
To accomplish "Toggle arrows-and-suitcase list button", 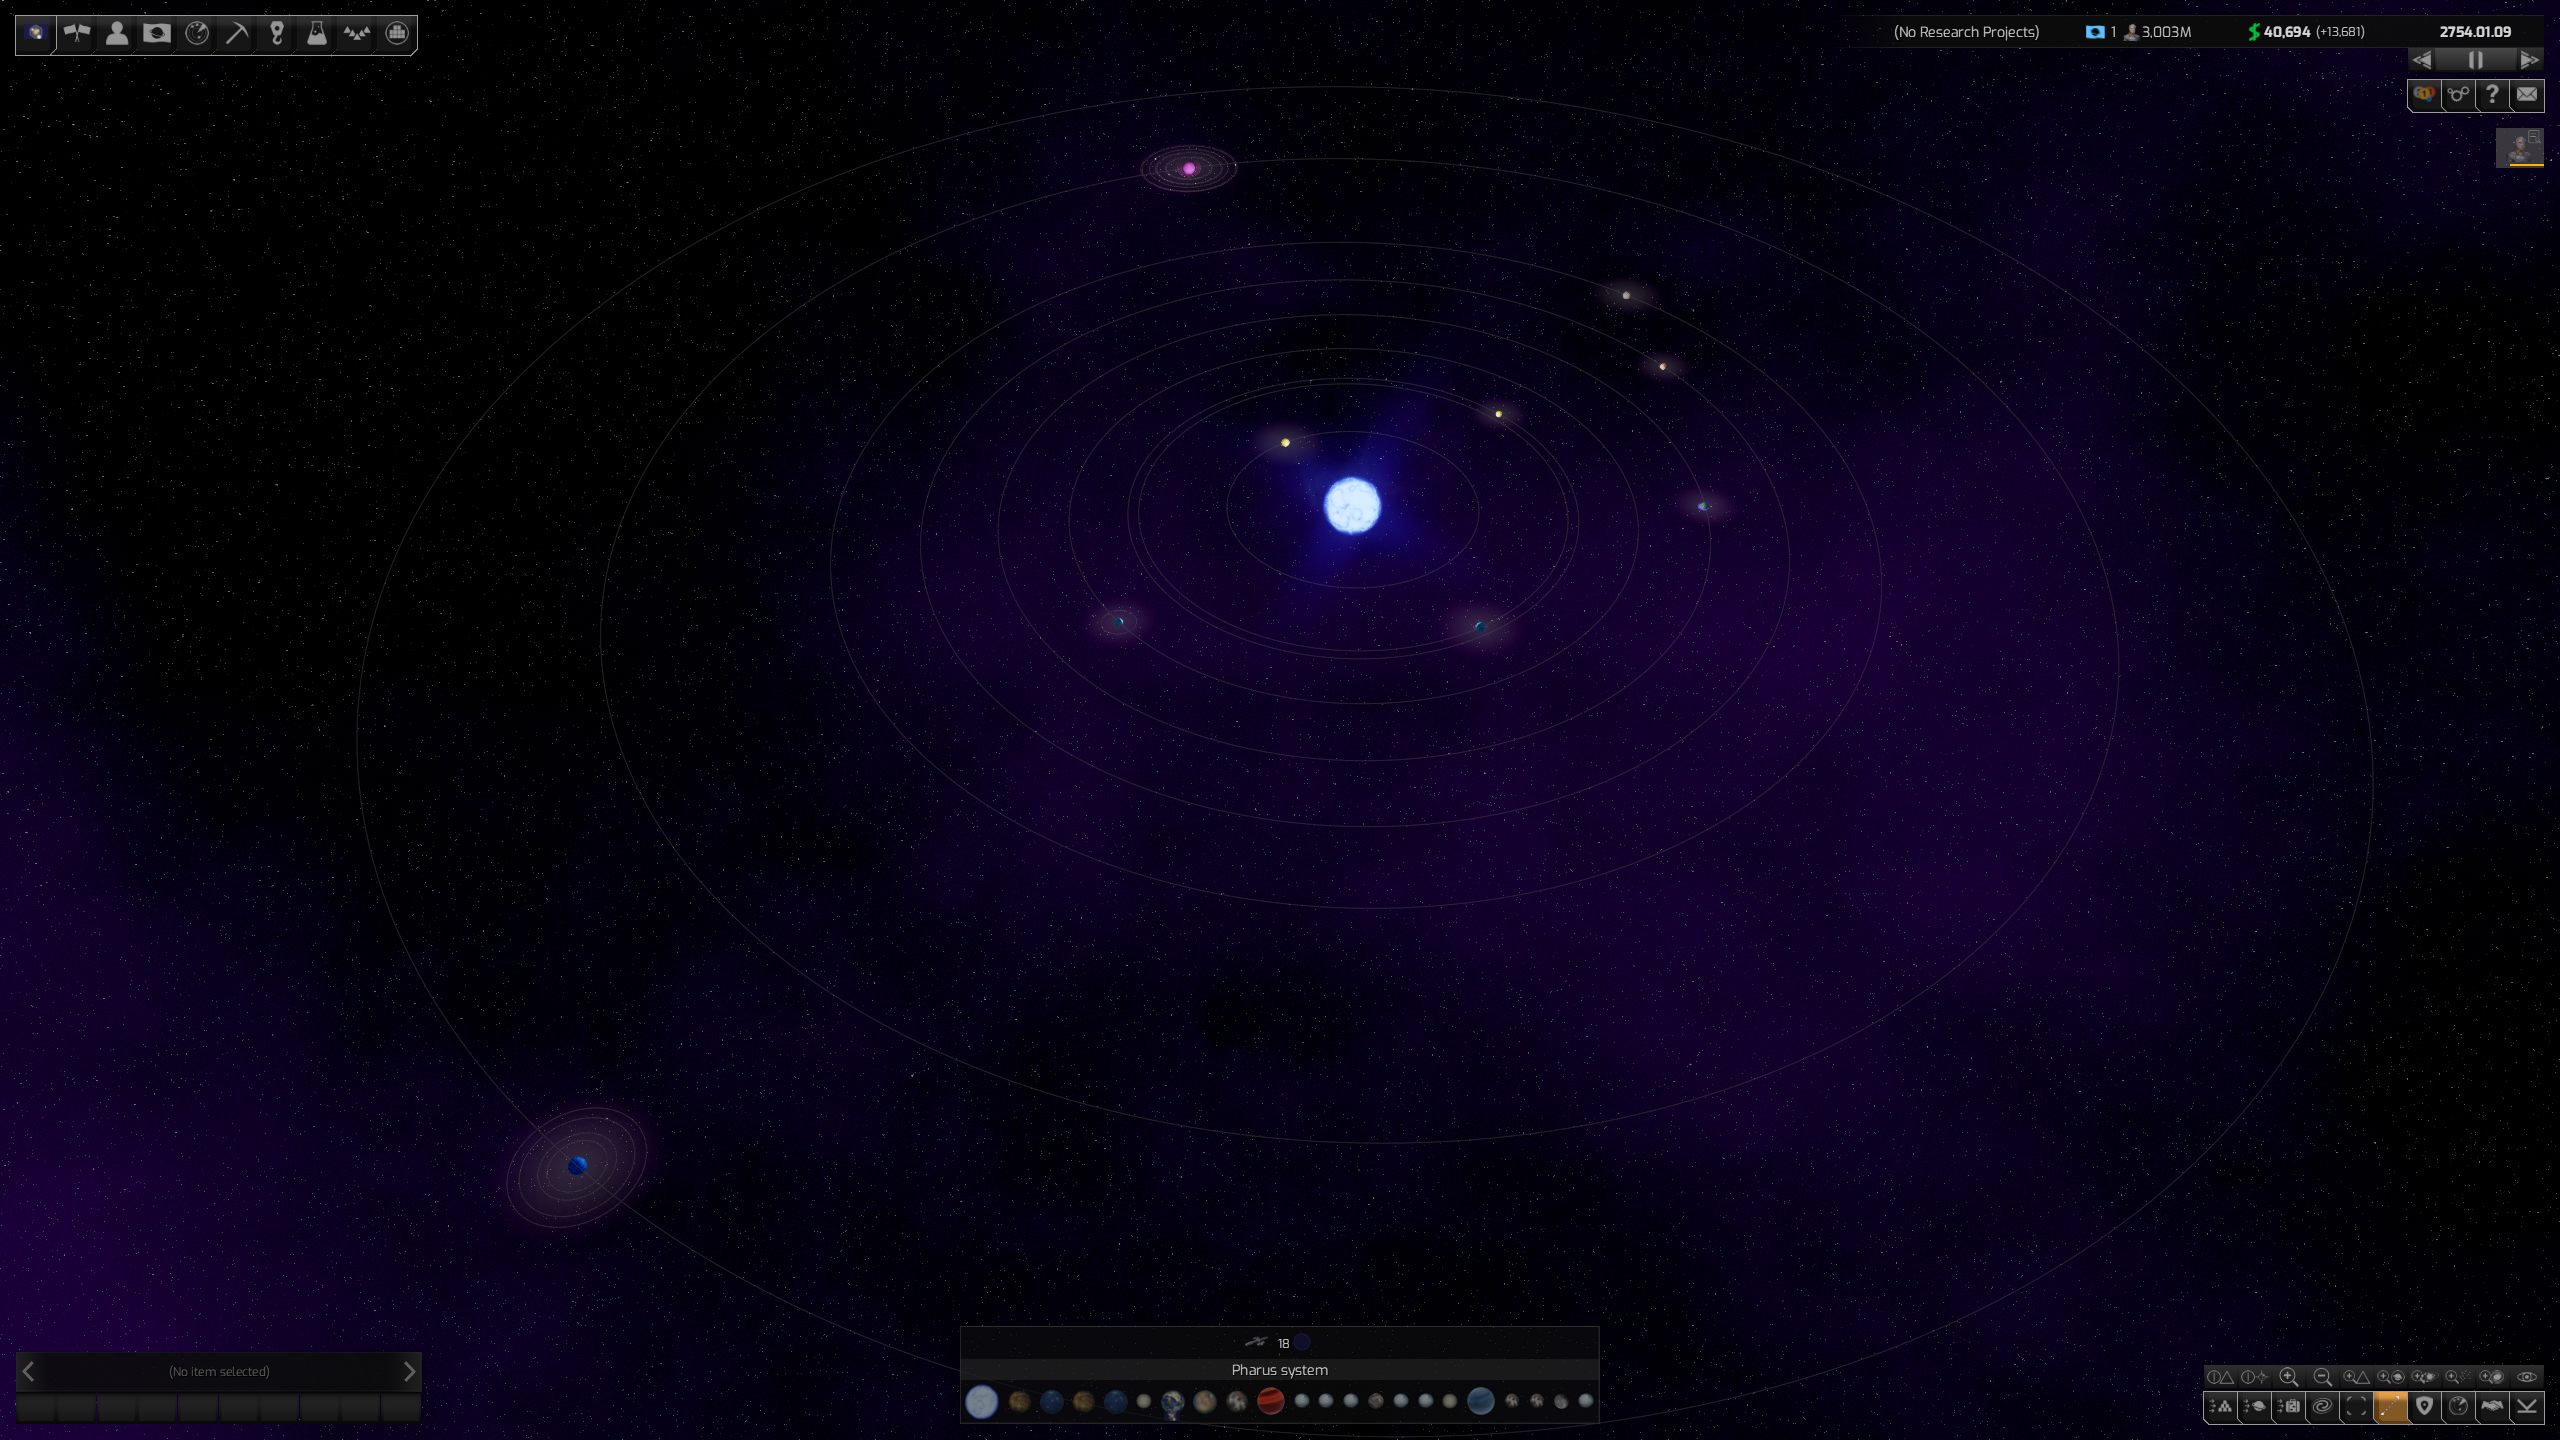I will [2289, 1406].
